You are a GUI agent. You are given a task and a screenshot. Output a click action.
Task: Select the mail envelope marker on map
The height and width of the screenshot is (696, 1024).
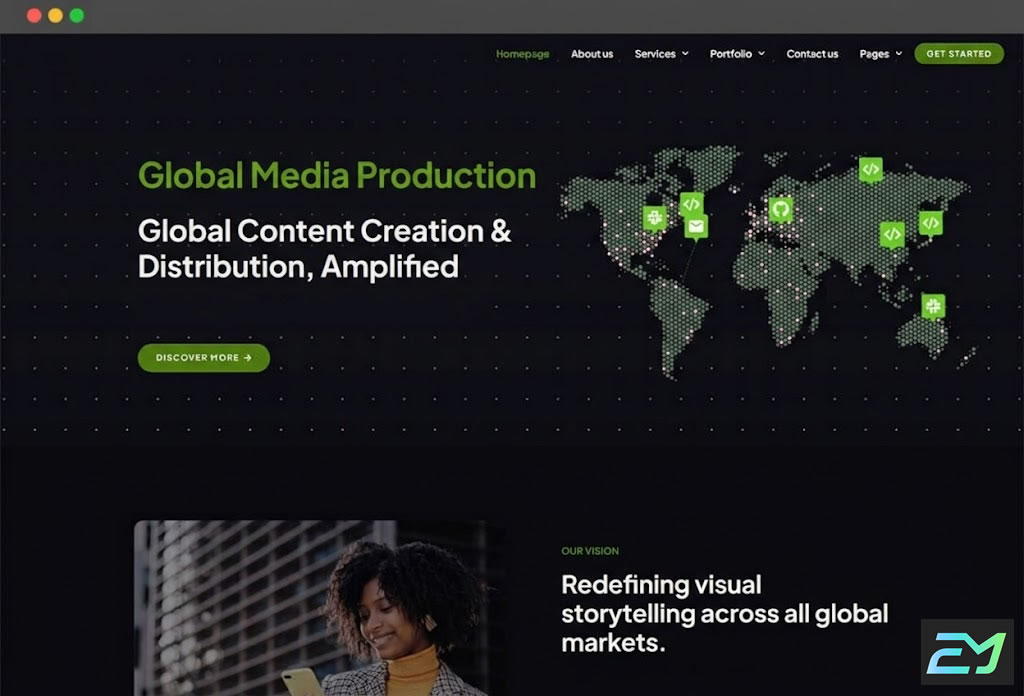[696, 227]
